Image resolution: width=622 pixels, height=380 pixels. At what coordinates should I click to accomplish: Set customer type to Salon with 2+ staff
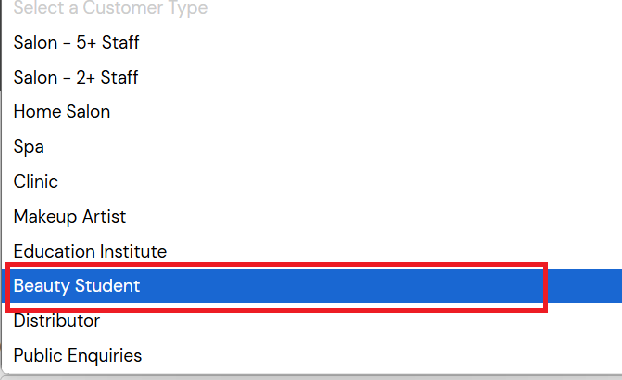(x=312, y=77)
